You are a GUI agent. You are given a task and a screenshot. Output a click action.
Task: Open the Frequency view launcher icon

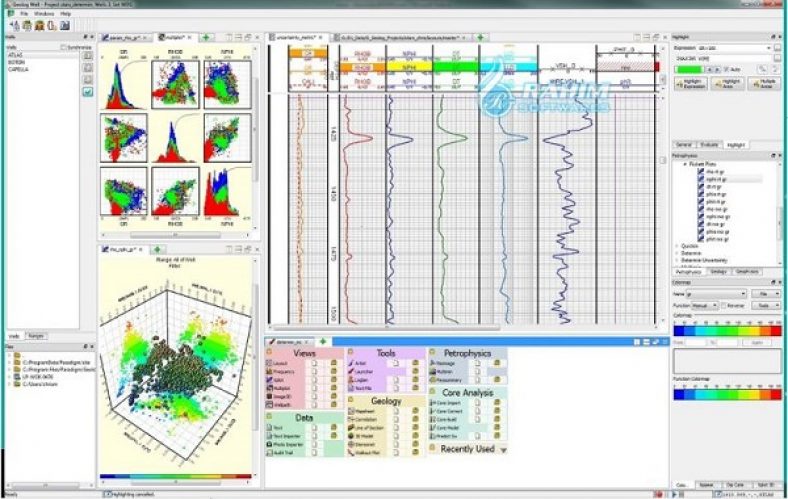[x=269, y=371]
